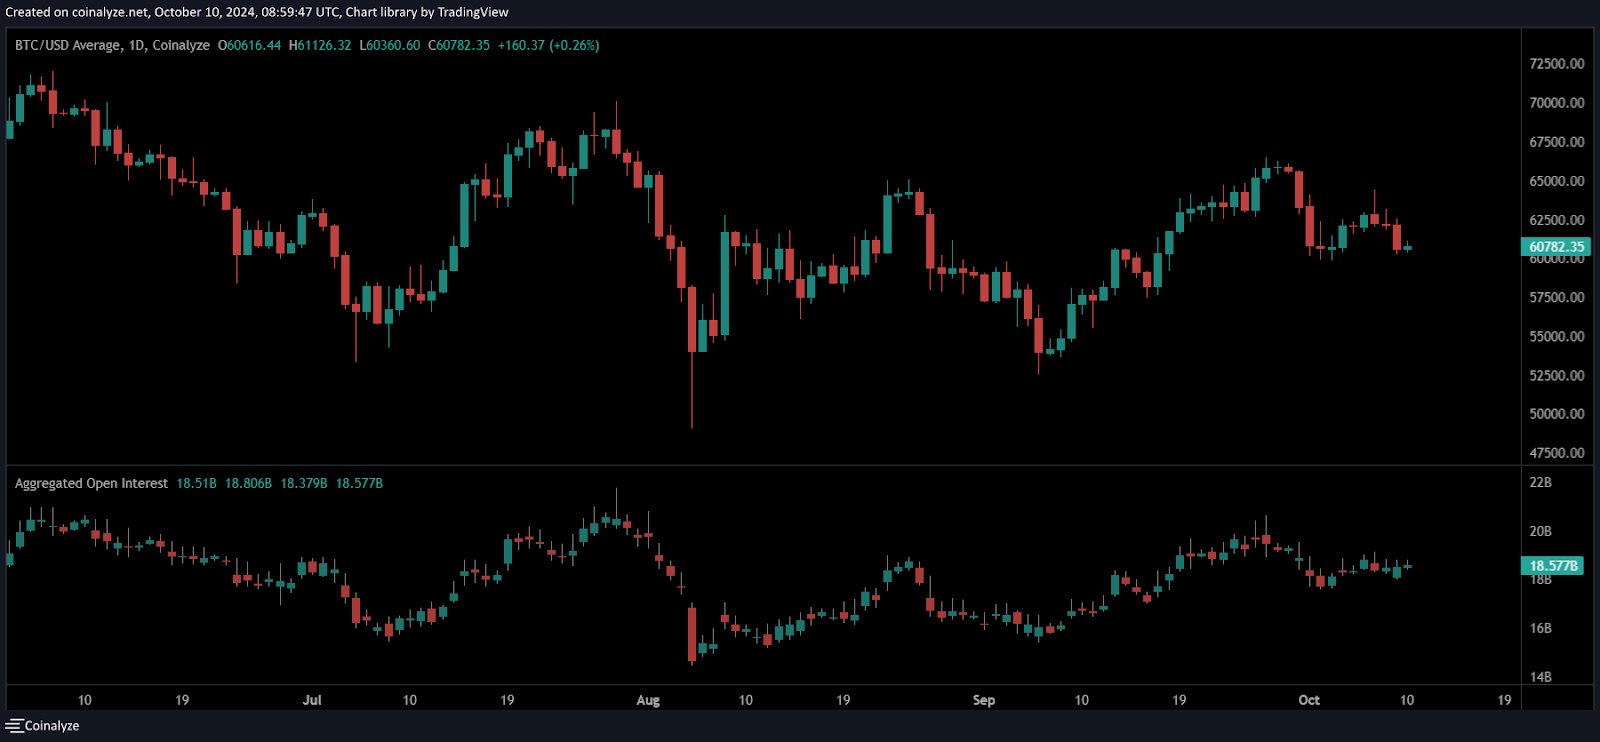The image size is (1600, 742).
Task: Click the open value O60616.44
Action: [x=249, y=45]
